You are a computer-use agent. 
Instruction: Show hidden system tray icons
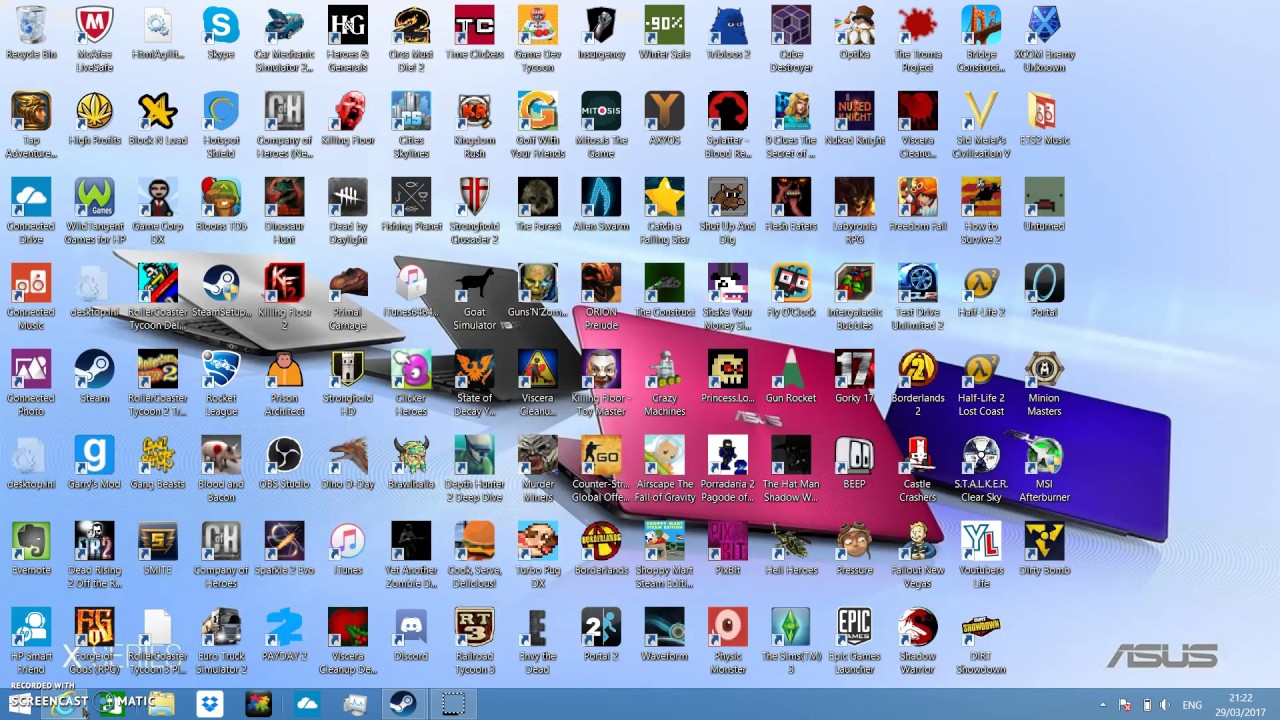click(1103, 705)
